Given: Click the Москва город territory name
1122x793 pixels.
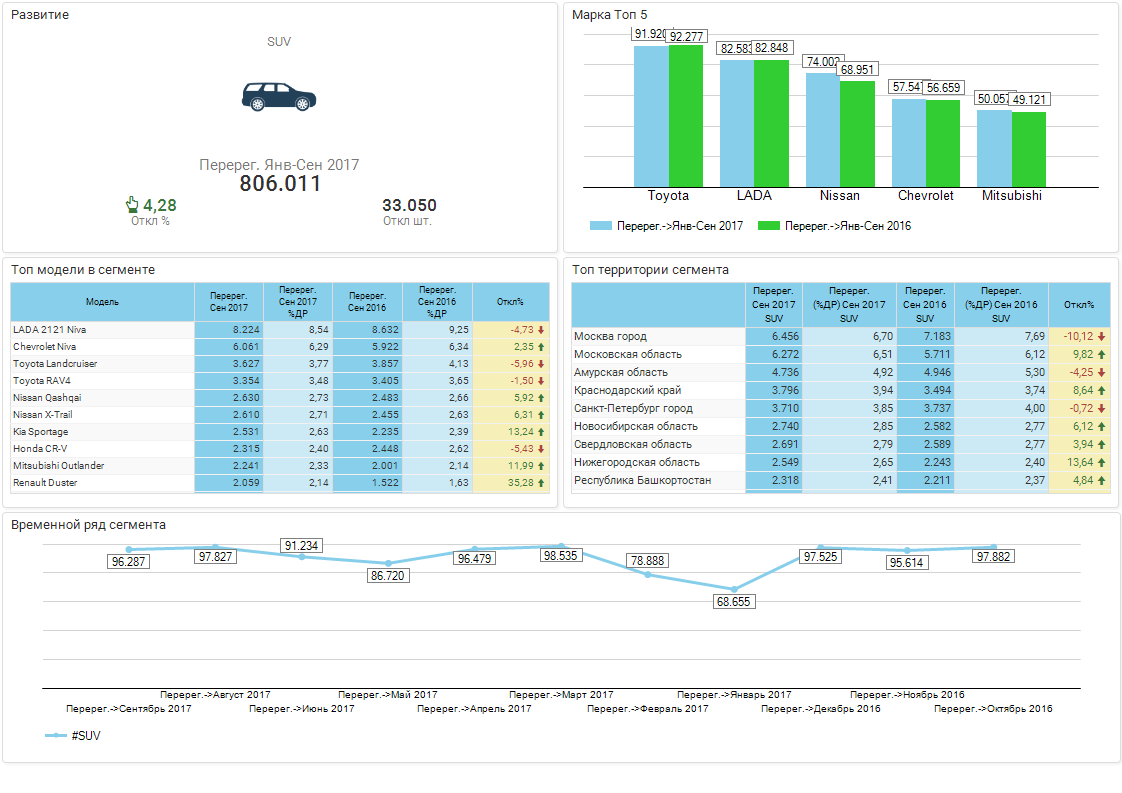Looking at the screenshot, I should click(610, 336).
